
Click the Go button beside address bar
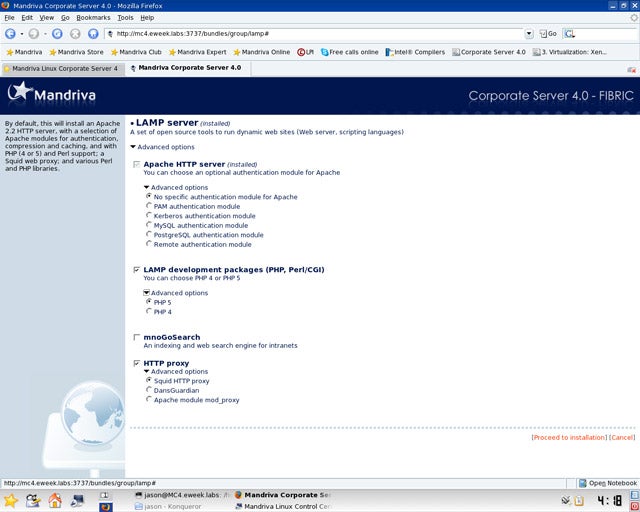click(x=548, y=34)
